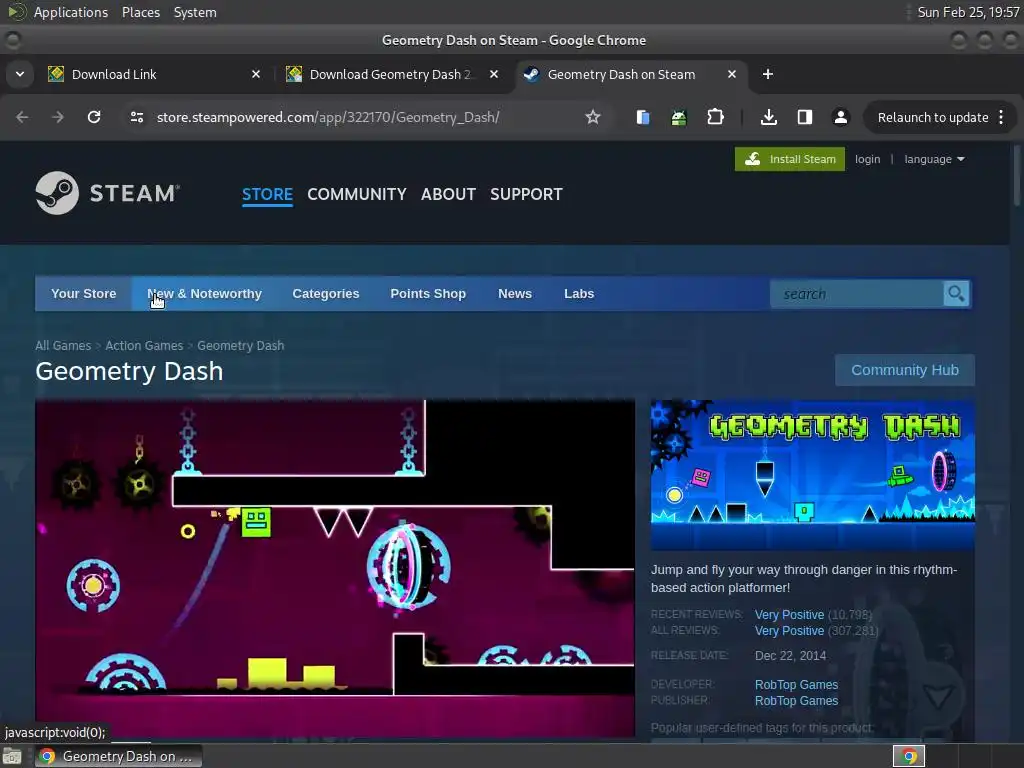The height and width of the screenshot is (768, 1024).
Task: Open the COMMUNITY menu
Action: tap(357, 194)
